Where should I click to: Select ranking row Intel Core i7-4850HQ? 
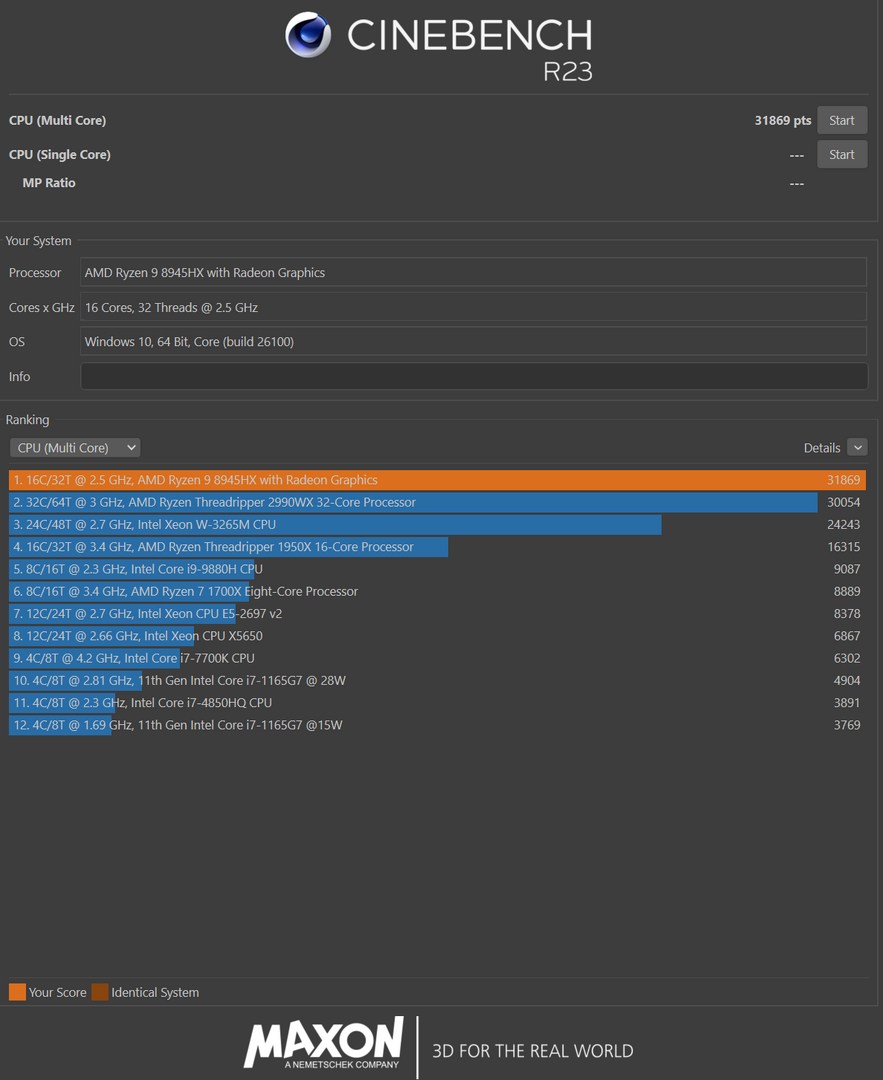pyautogui.click(x=437, y=703)
